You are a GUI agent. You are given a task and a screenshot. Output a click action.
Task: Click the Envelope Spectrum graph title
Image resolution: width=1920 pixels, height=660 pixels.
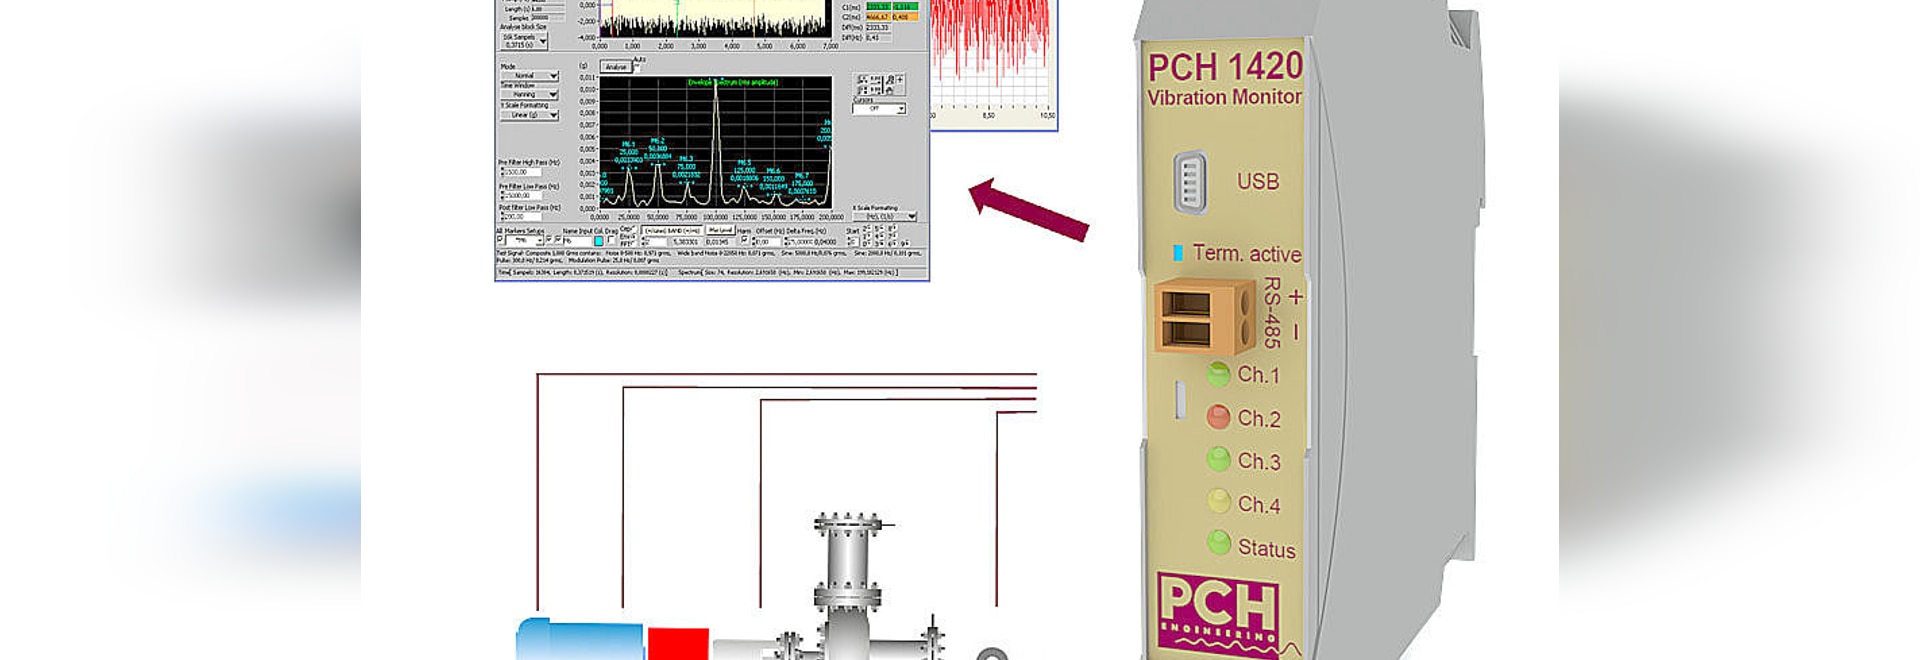point(733,82)
